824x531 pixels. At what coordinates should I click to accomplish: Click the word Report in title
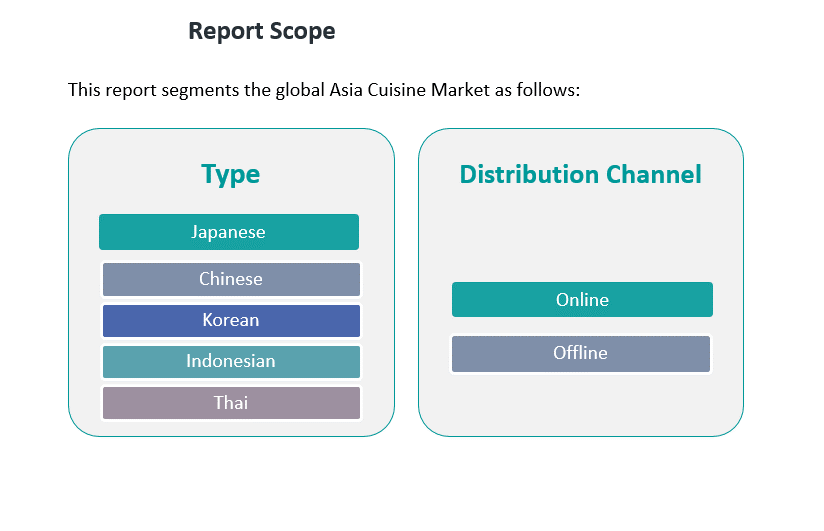224,31
